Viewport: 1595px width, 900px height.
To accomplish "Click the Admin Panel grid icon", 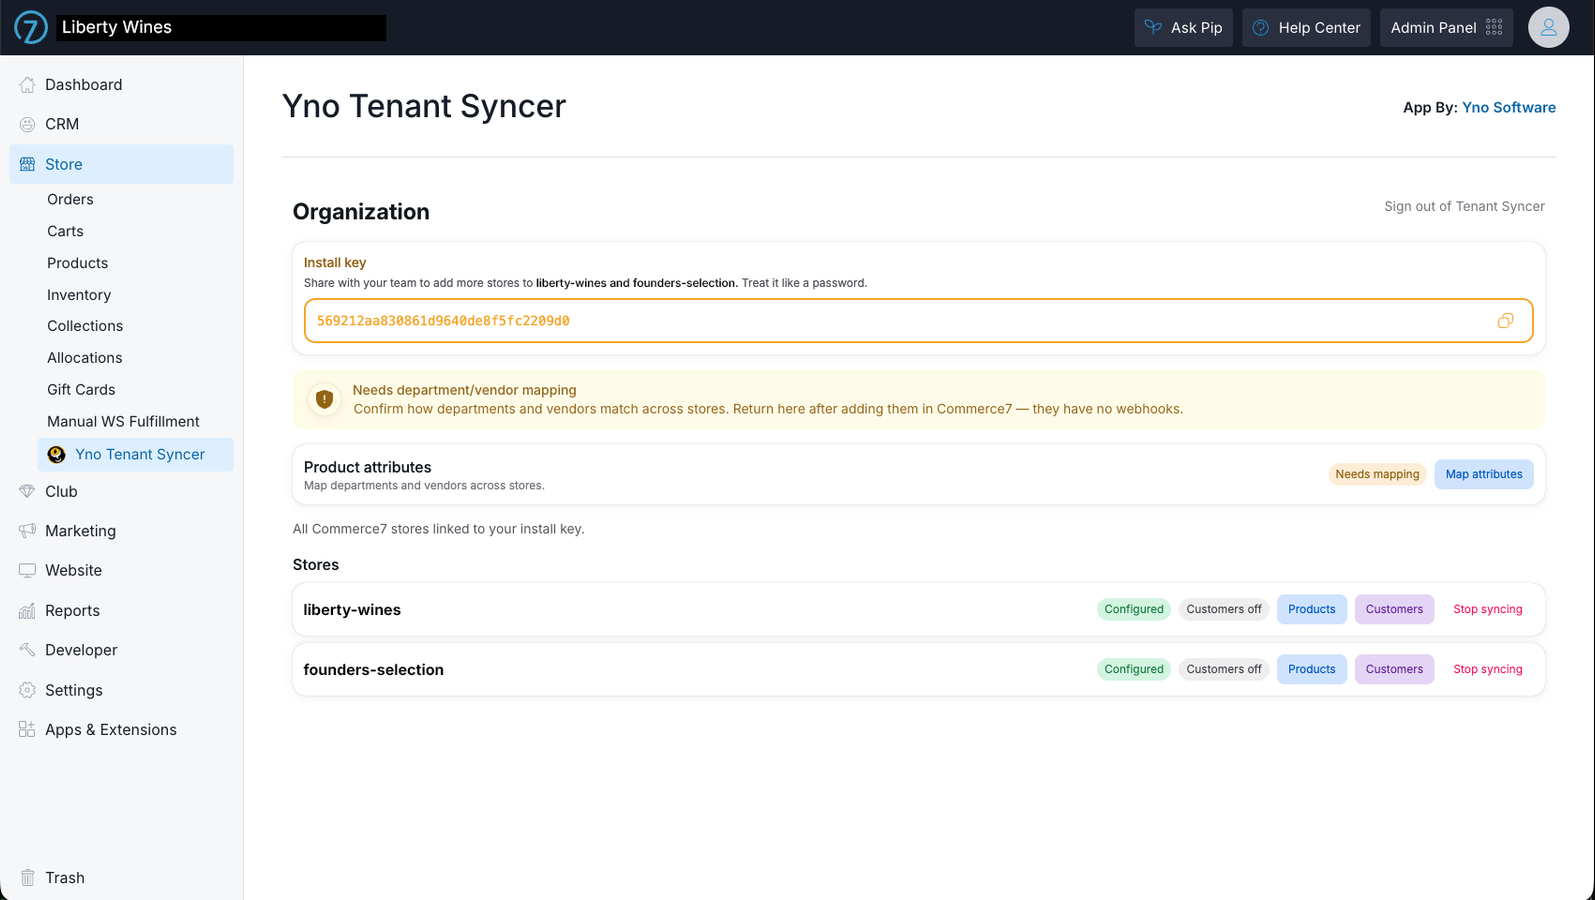I will 1494,27.
